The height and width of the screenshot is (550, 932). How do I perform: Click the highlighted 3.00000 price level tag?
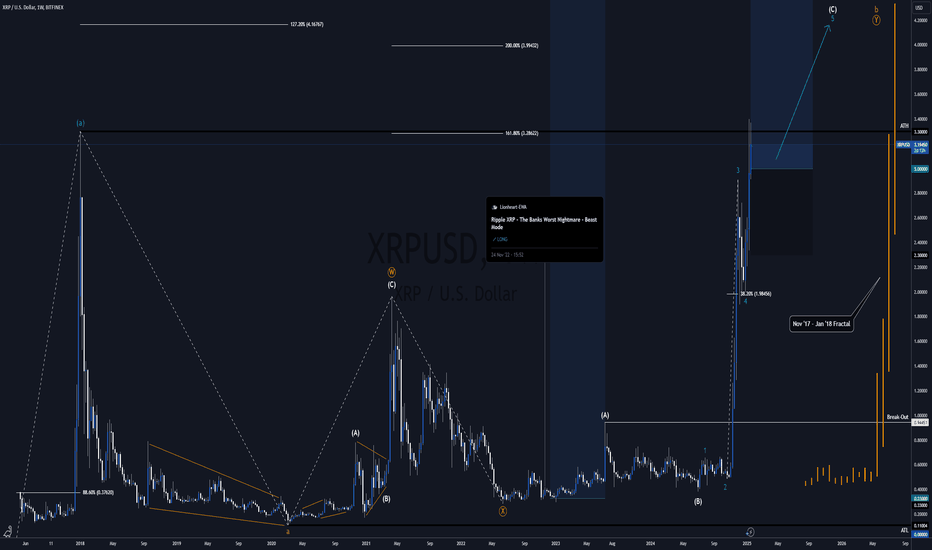pyautogui.click(x=920, y=169)
